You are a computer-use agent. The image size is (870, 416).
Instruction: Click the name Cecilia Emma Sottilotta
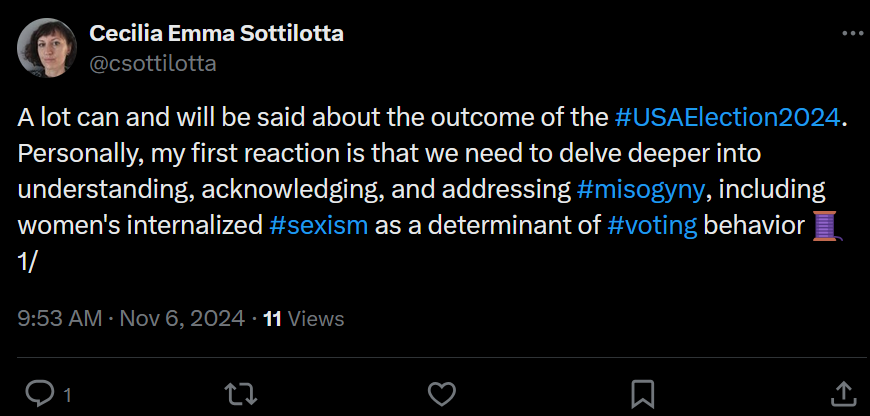(x=217, y=33)
